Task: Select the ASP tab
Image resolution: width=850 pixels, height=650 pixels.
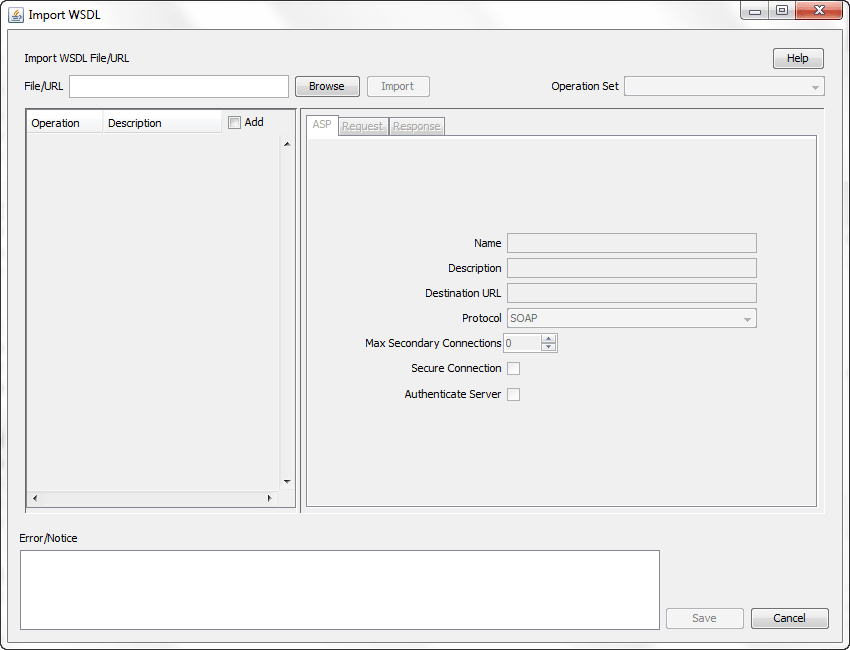Action: (322, 125)
